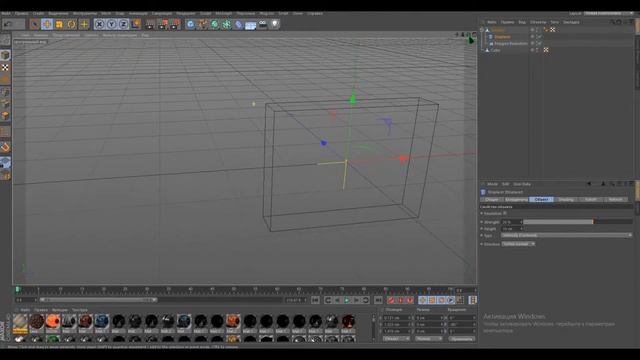
Task: Click the Render to Picture Viewer icon
Action: coord(163,24)
